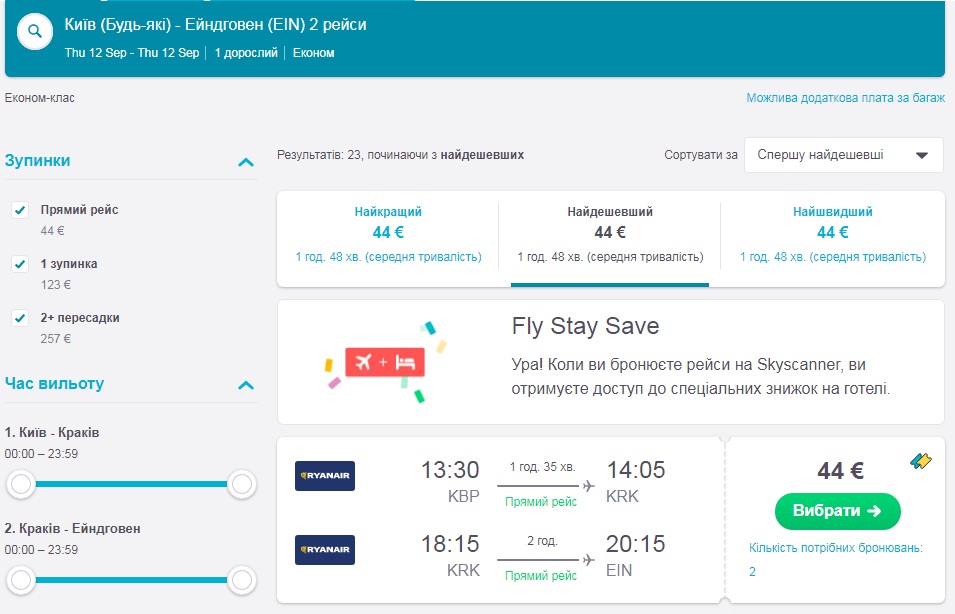
Task: Select the Найкращий tab
Action: (388, 234)
